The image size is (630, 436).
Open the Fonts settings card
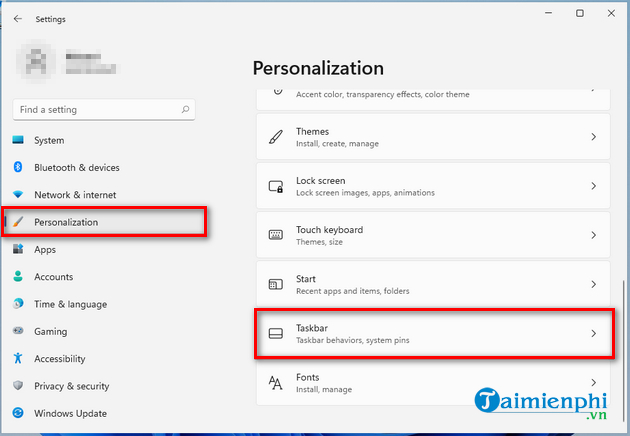[433, 383]
